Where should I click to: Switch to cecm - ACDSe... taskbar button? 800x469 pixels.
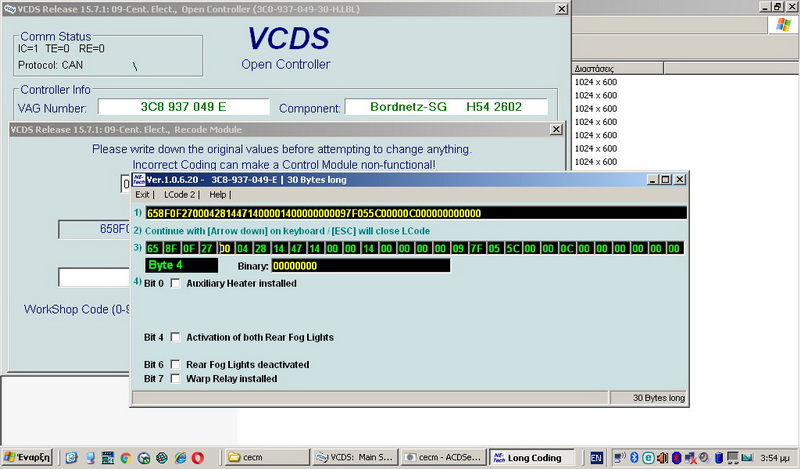tap(443, 457)
